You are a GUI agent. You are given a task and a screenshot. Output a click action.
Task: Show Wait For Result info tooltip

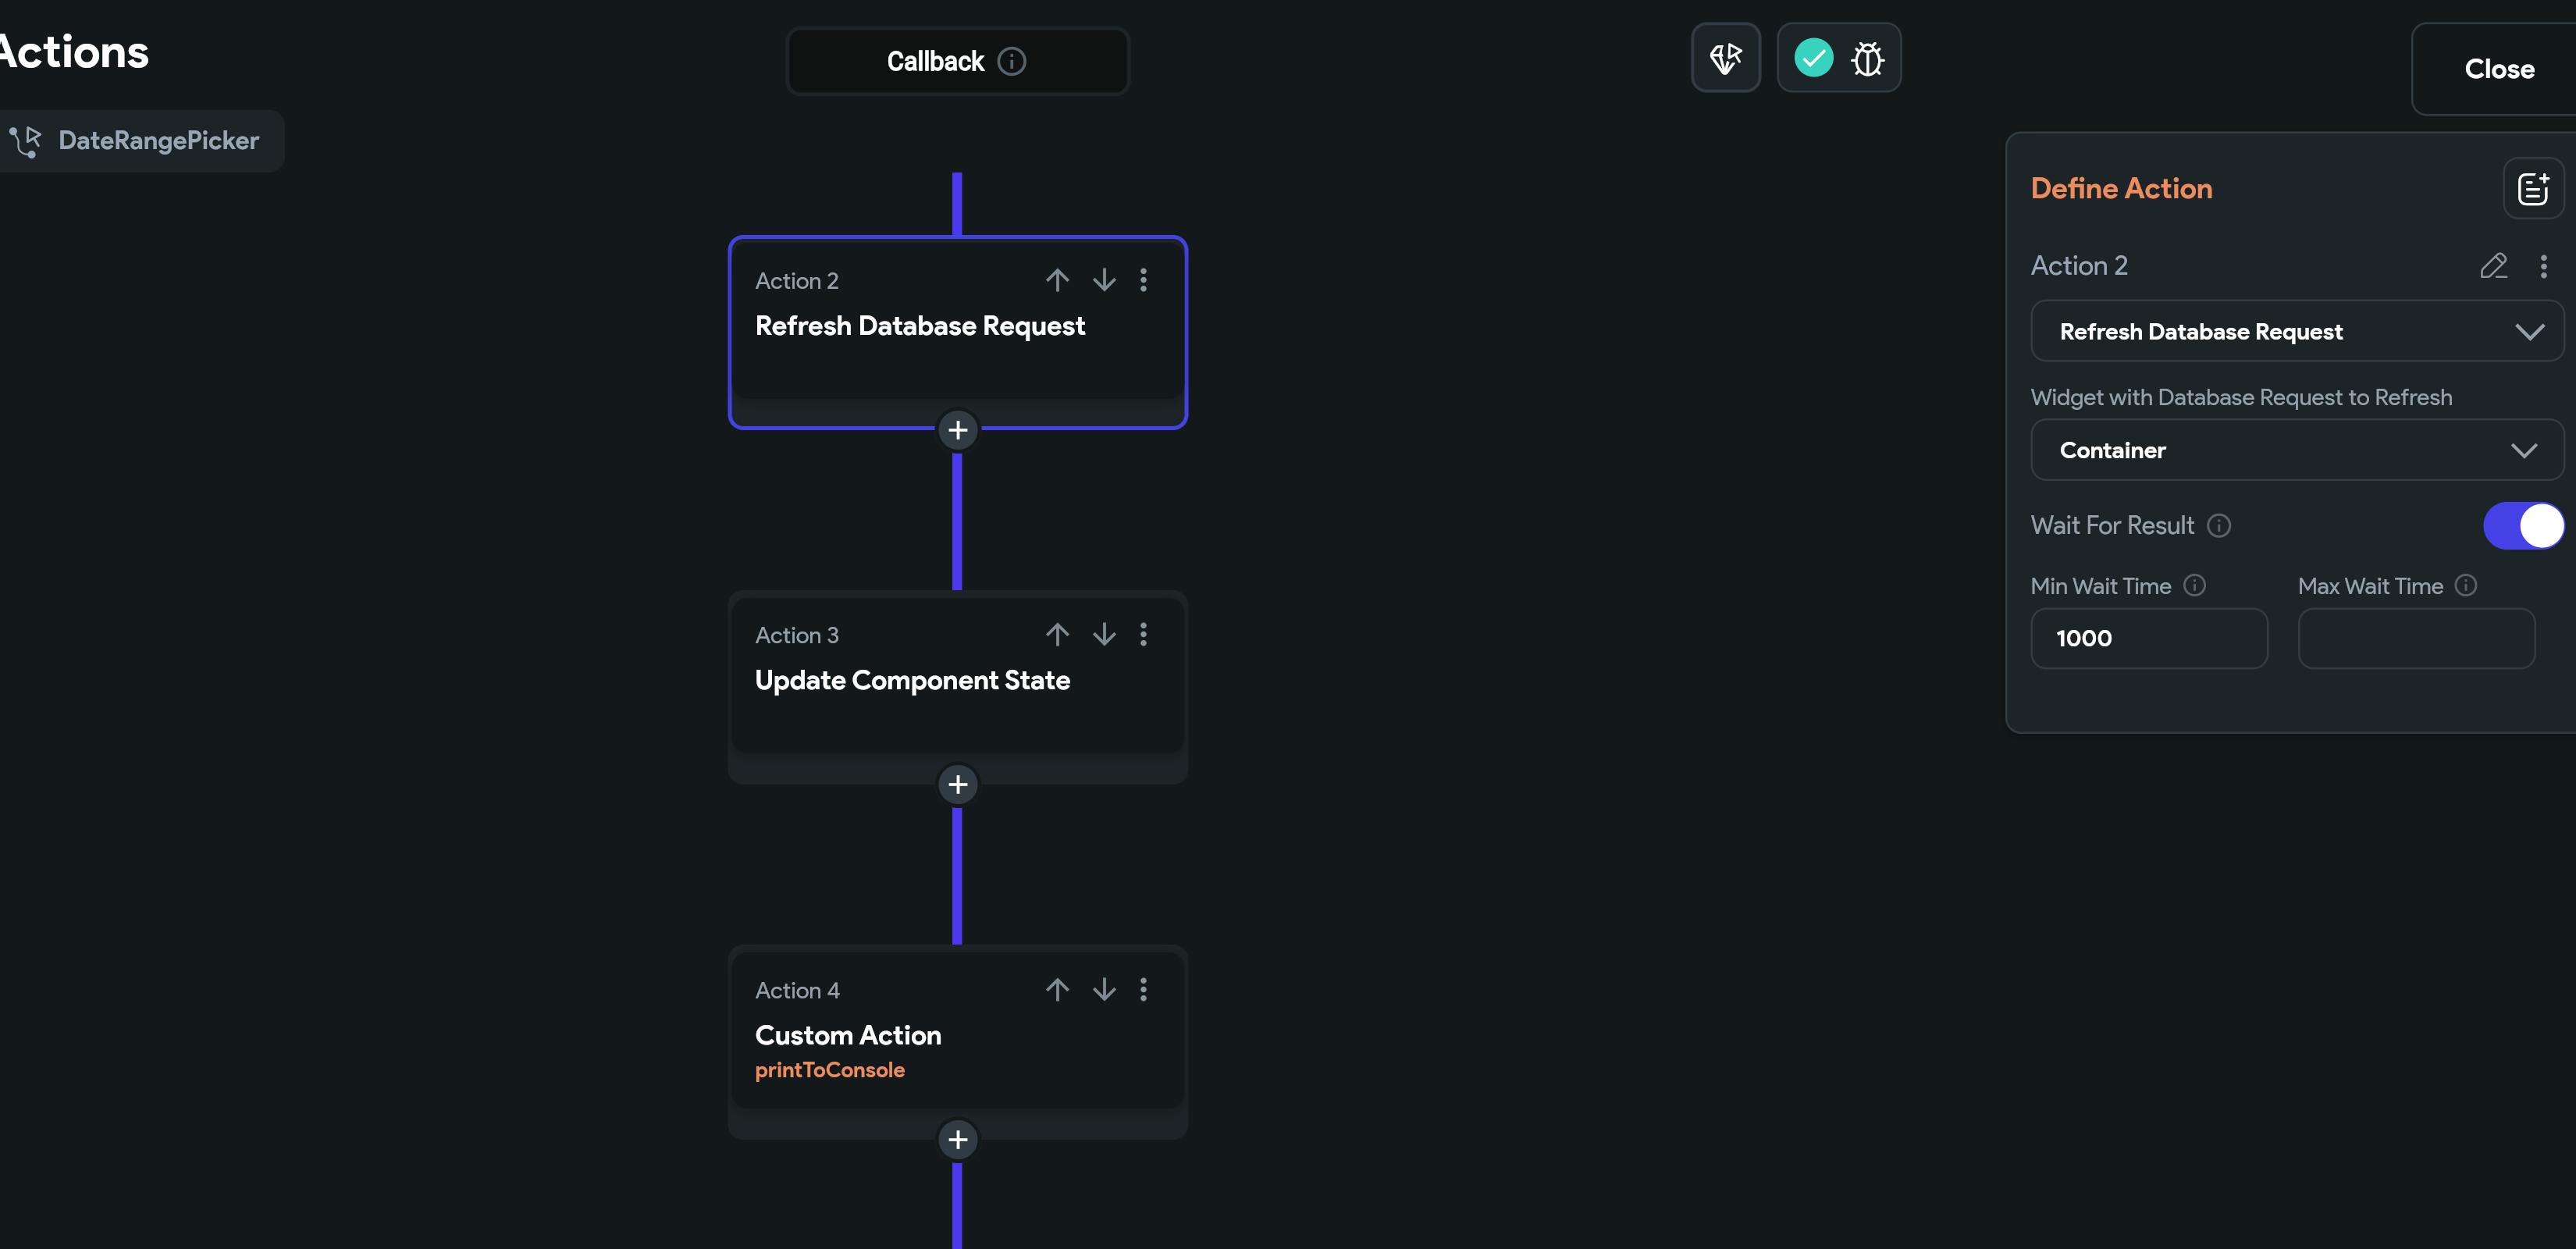(x=2218, y=526)
